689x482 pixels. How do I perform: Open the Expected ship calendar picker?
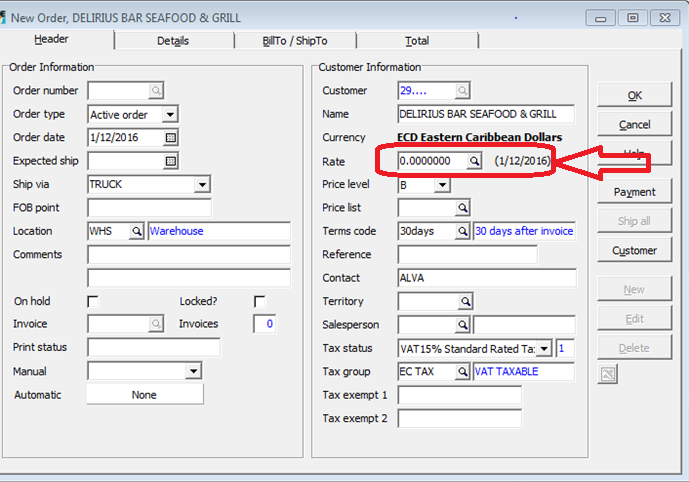[170, 161]
